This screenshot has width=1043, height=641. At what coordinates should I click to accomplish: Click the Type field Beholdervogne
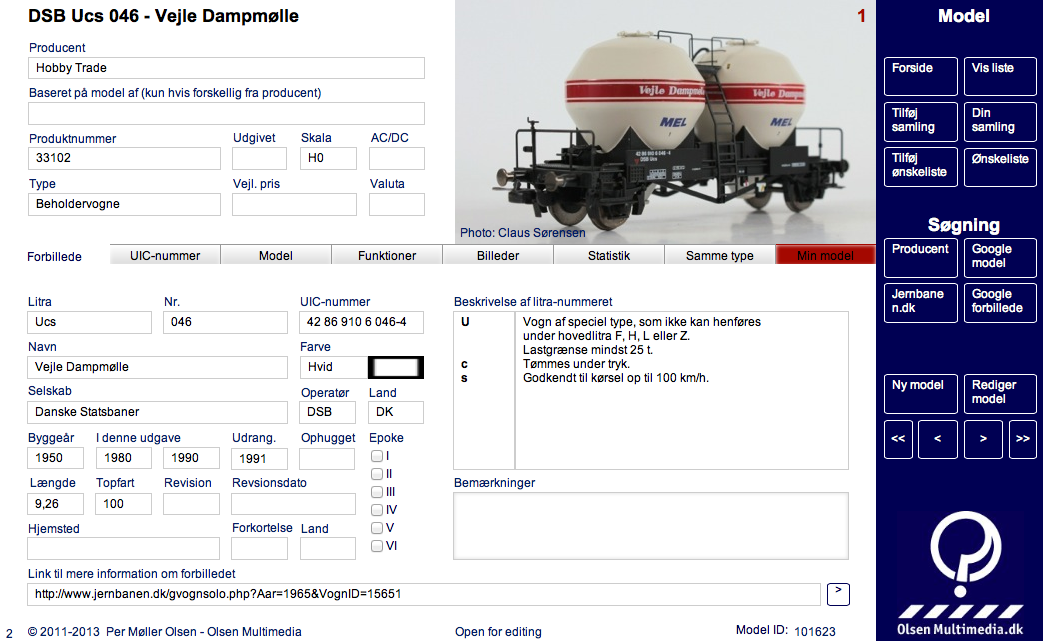tap(124, 204)
